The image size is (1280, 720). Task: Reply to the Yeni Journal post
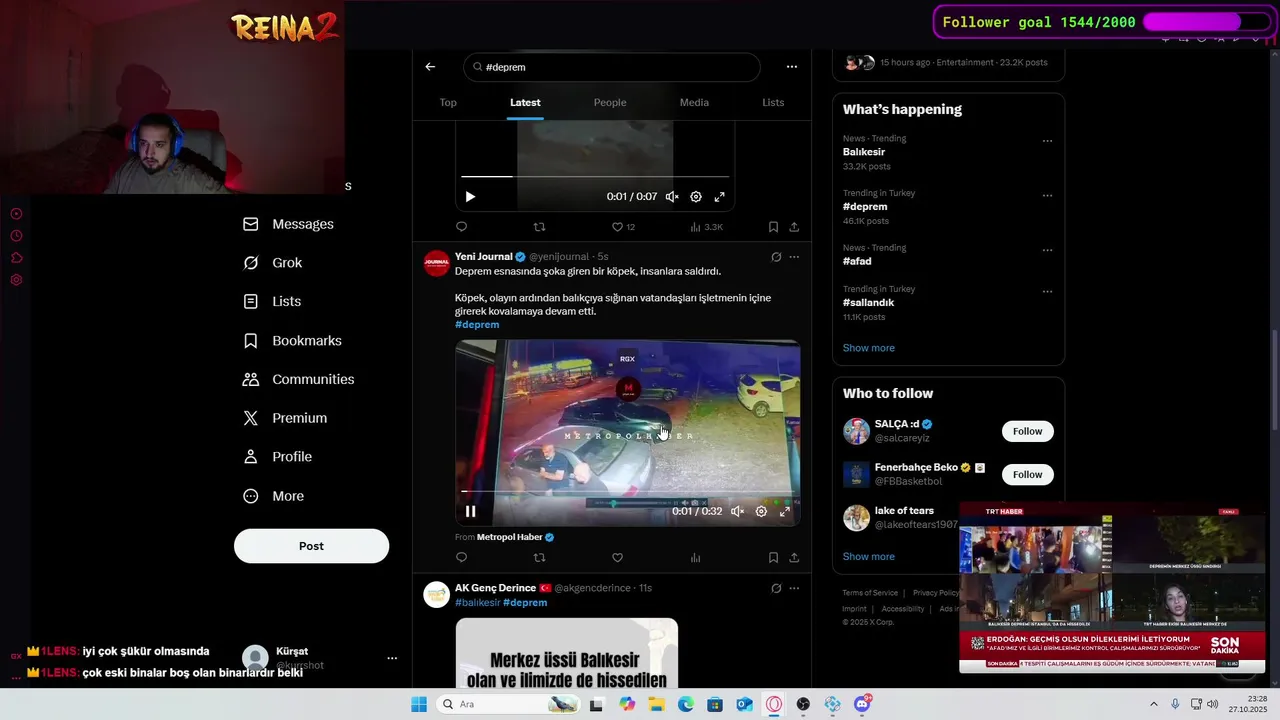pos(461,557)
